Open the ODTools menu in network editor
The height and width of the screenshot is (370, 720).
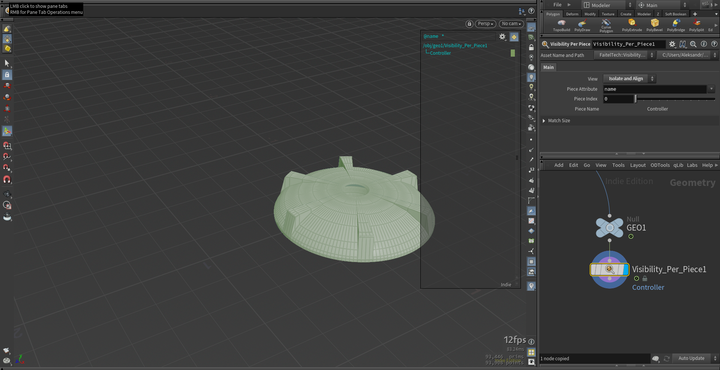click(x=660, y=165)
